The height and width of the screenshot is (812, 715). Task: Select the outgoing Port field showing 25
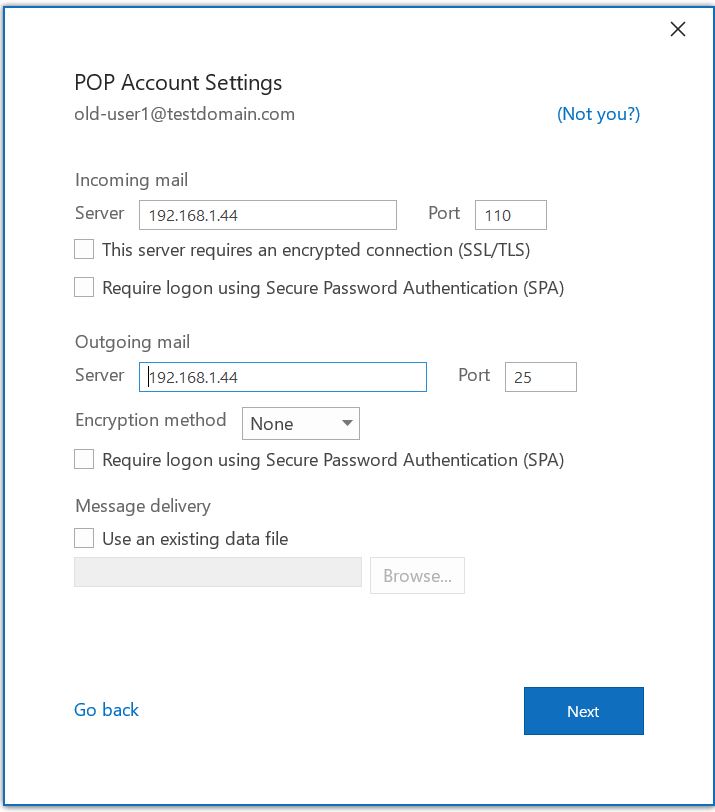tap(540, 377)
